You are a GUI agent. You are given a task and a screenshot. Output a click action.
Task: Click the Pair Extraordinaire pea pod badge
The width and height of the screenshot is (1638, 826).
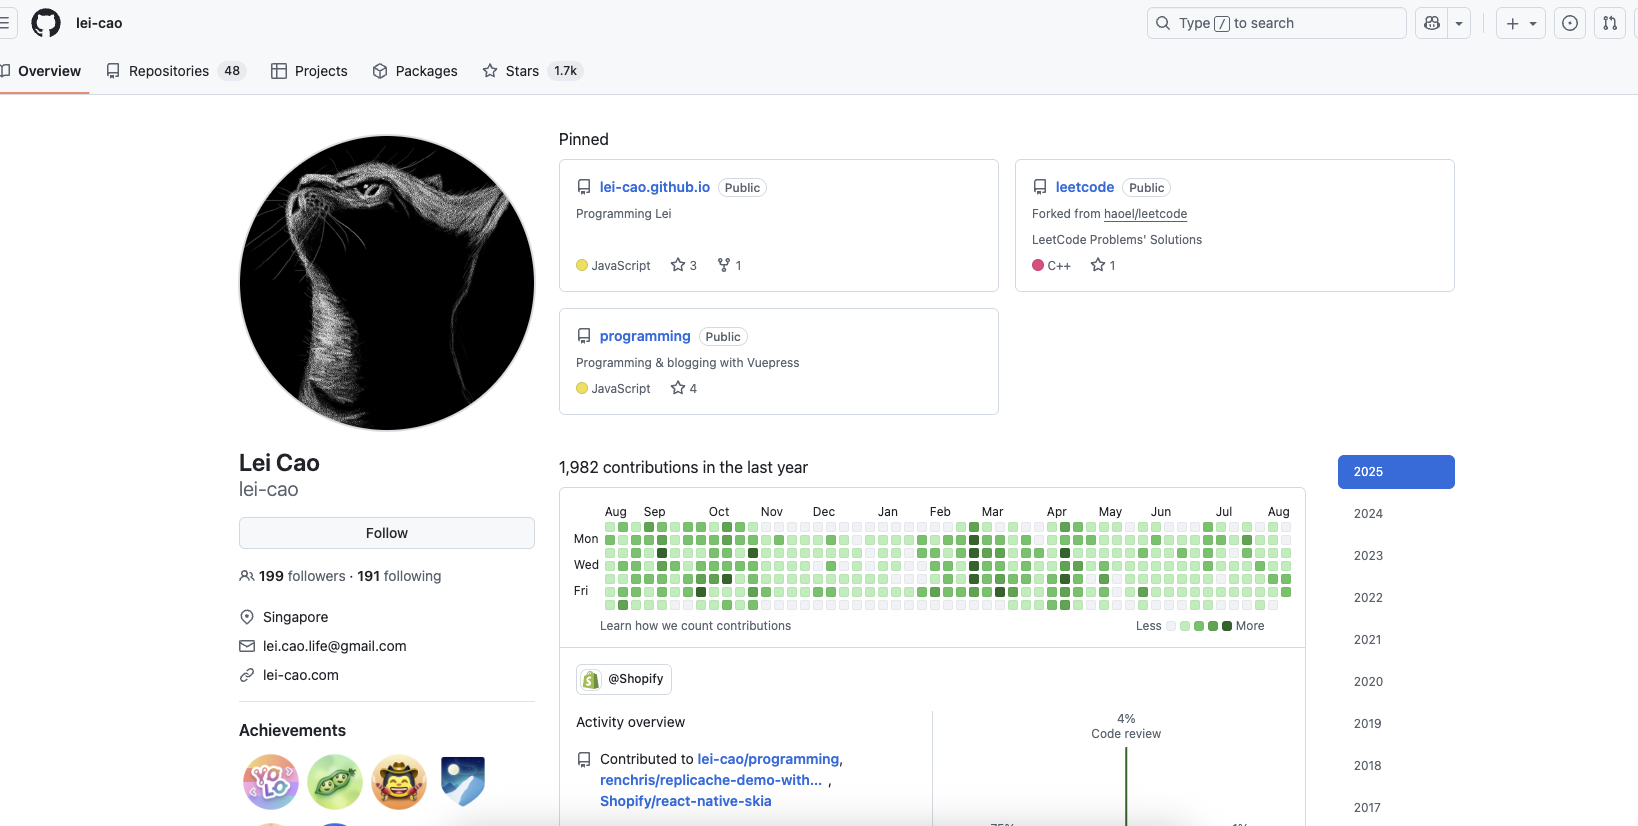tap(335, 782)
